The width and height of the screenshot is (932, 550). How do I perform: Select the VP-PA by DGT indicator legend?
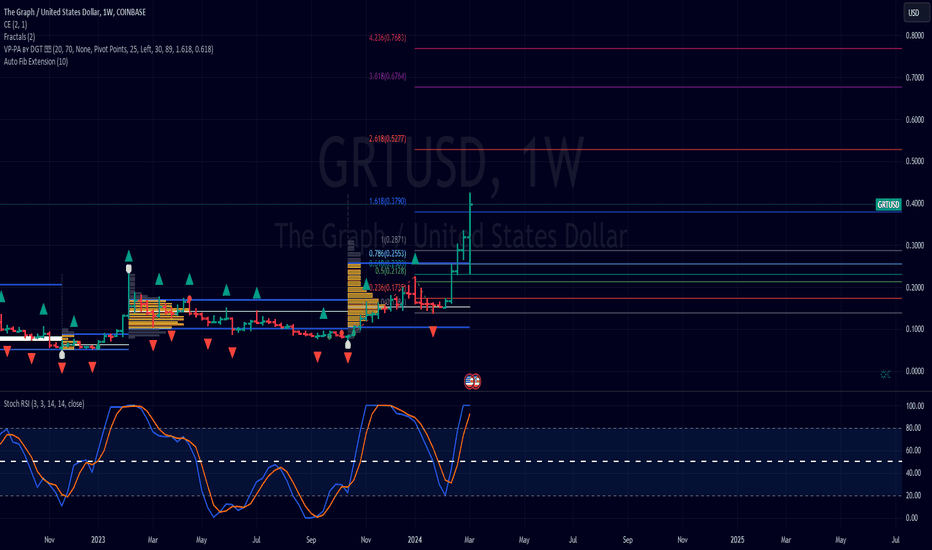108,49
